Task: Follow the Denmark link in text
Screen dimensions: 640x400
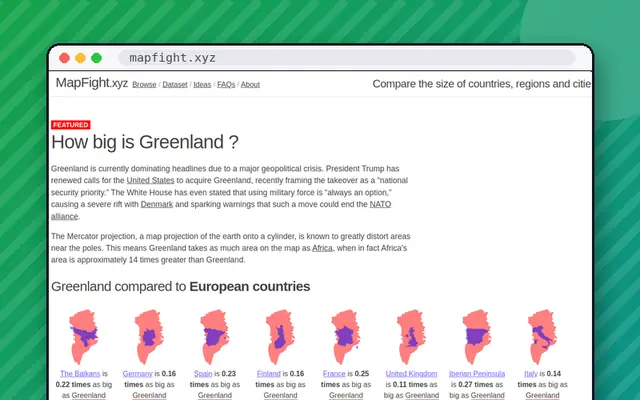Action: pyautogui.click(x=157, y=204)
